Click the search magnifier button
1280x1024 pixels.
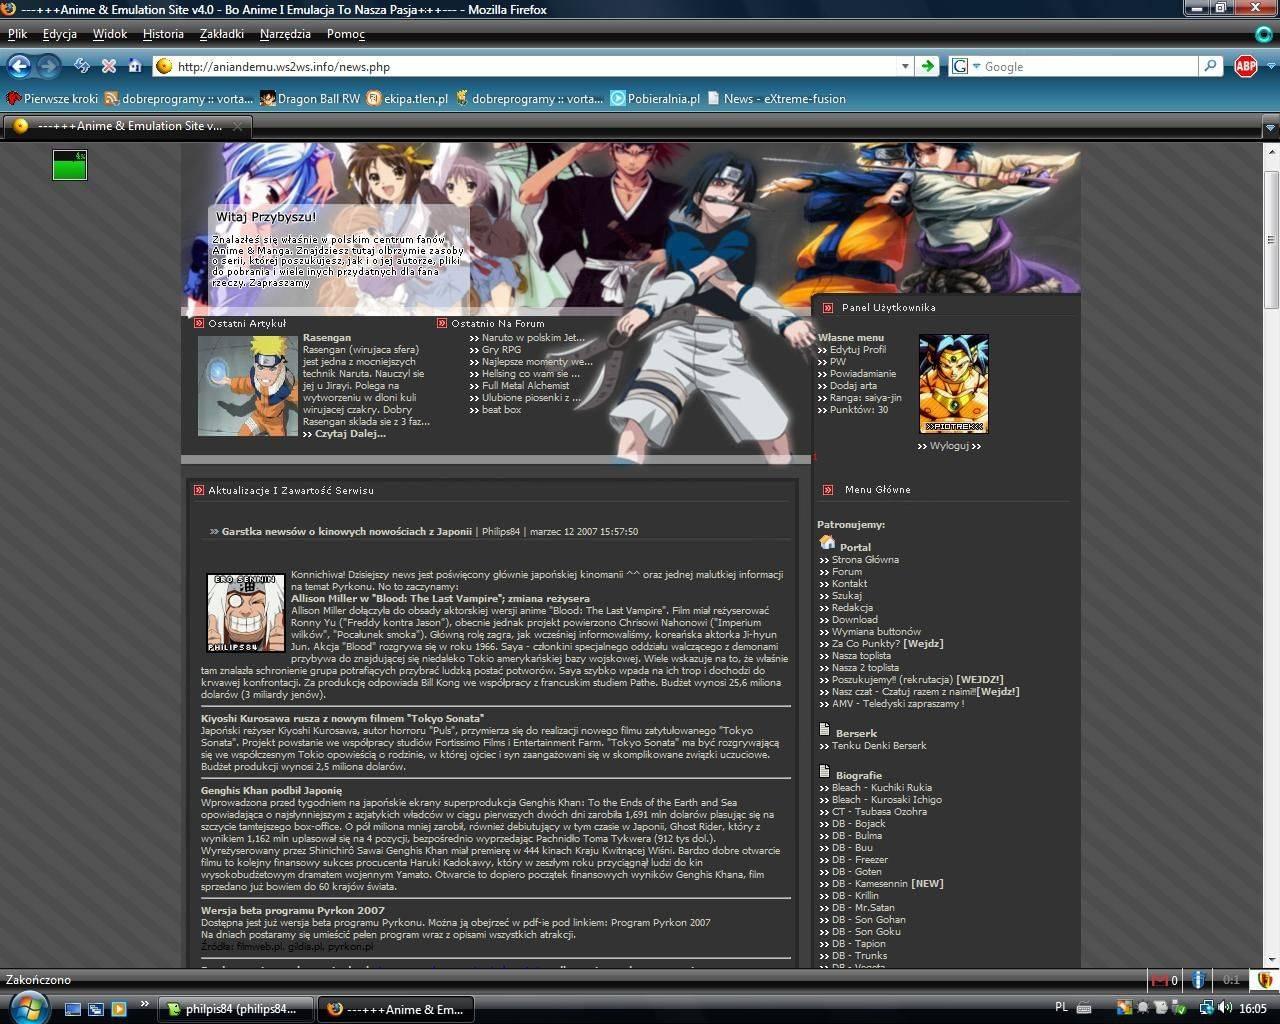click(1210, 66)
